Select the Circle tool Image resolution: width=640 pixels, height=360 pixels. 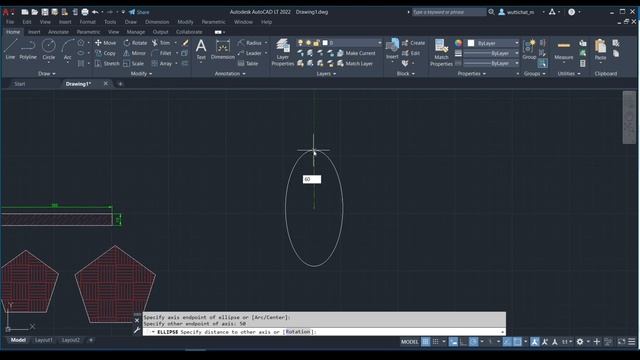(49, 49)
